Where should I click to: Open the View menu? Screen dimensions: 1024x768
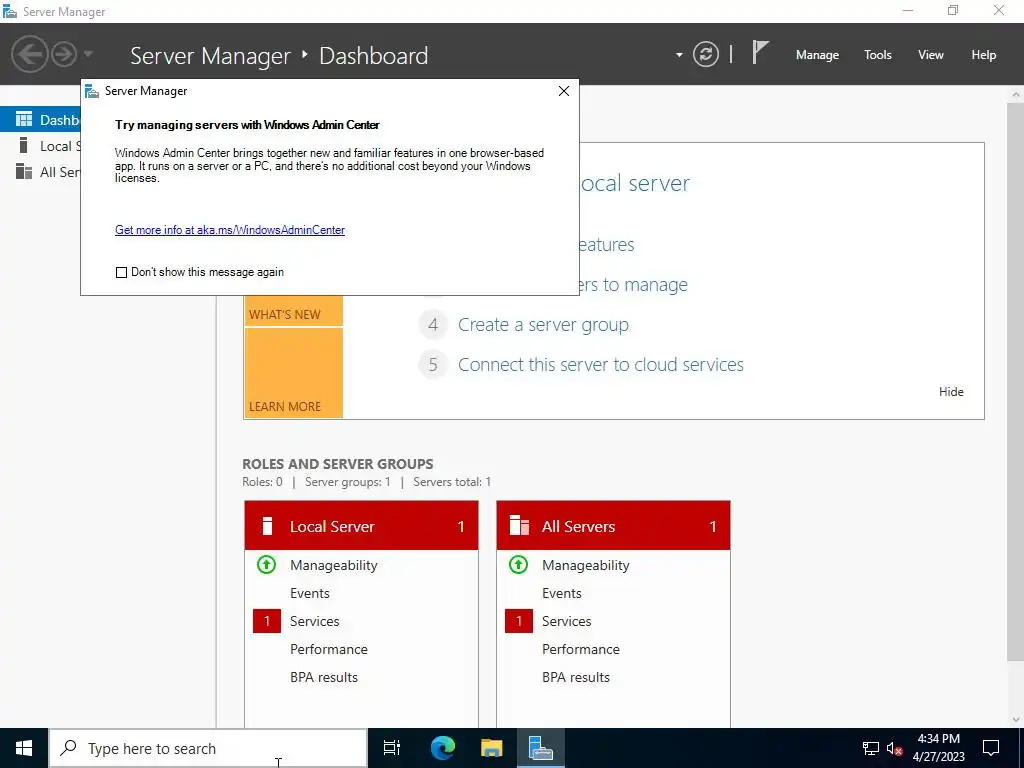[930, 55]
